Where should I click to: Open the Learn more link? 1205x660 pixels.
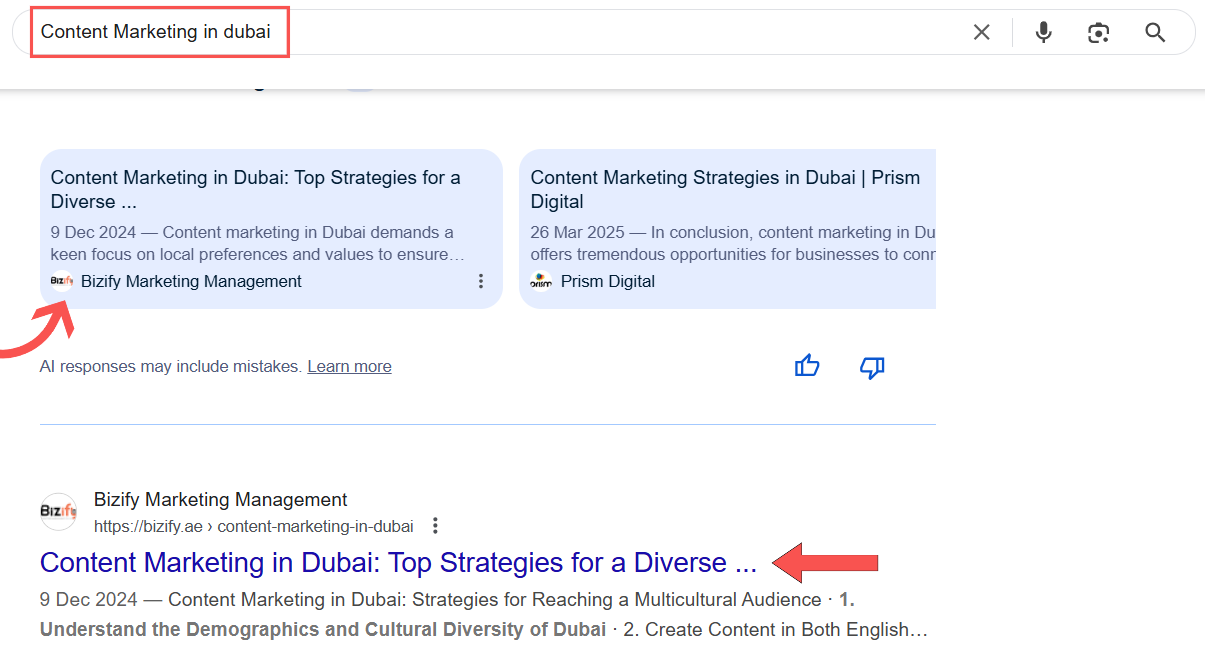pyautogui.click(x=349, y=366)
